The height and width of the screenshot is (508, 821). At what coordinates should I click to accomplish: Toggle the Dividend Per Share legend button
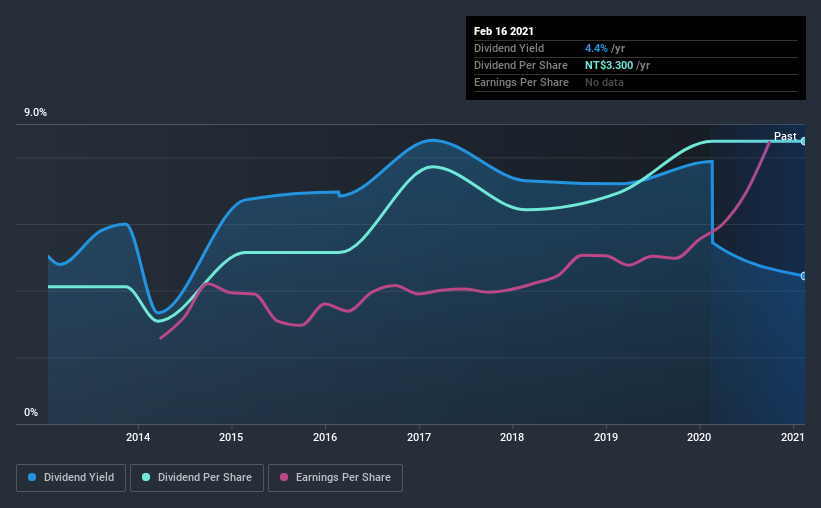coord(197,478)
